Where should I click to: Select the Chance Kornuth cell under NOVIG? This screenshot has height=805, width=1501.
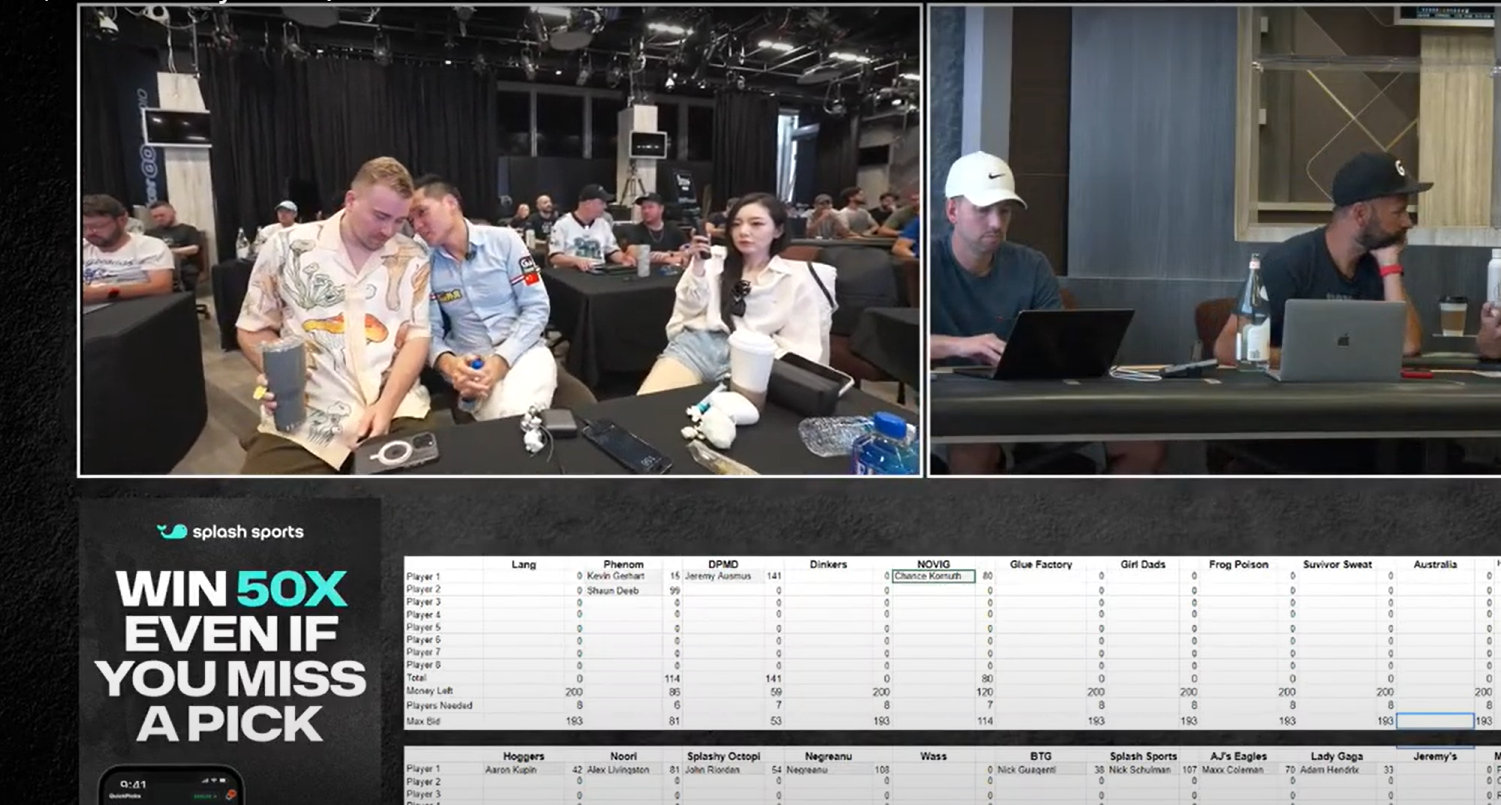coord(932,577)
